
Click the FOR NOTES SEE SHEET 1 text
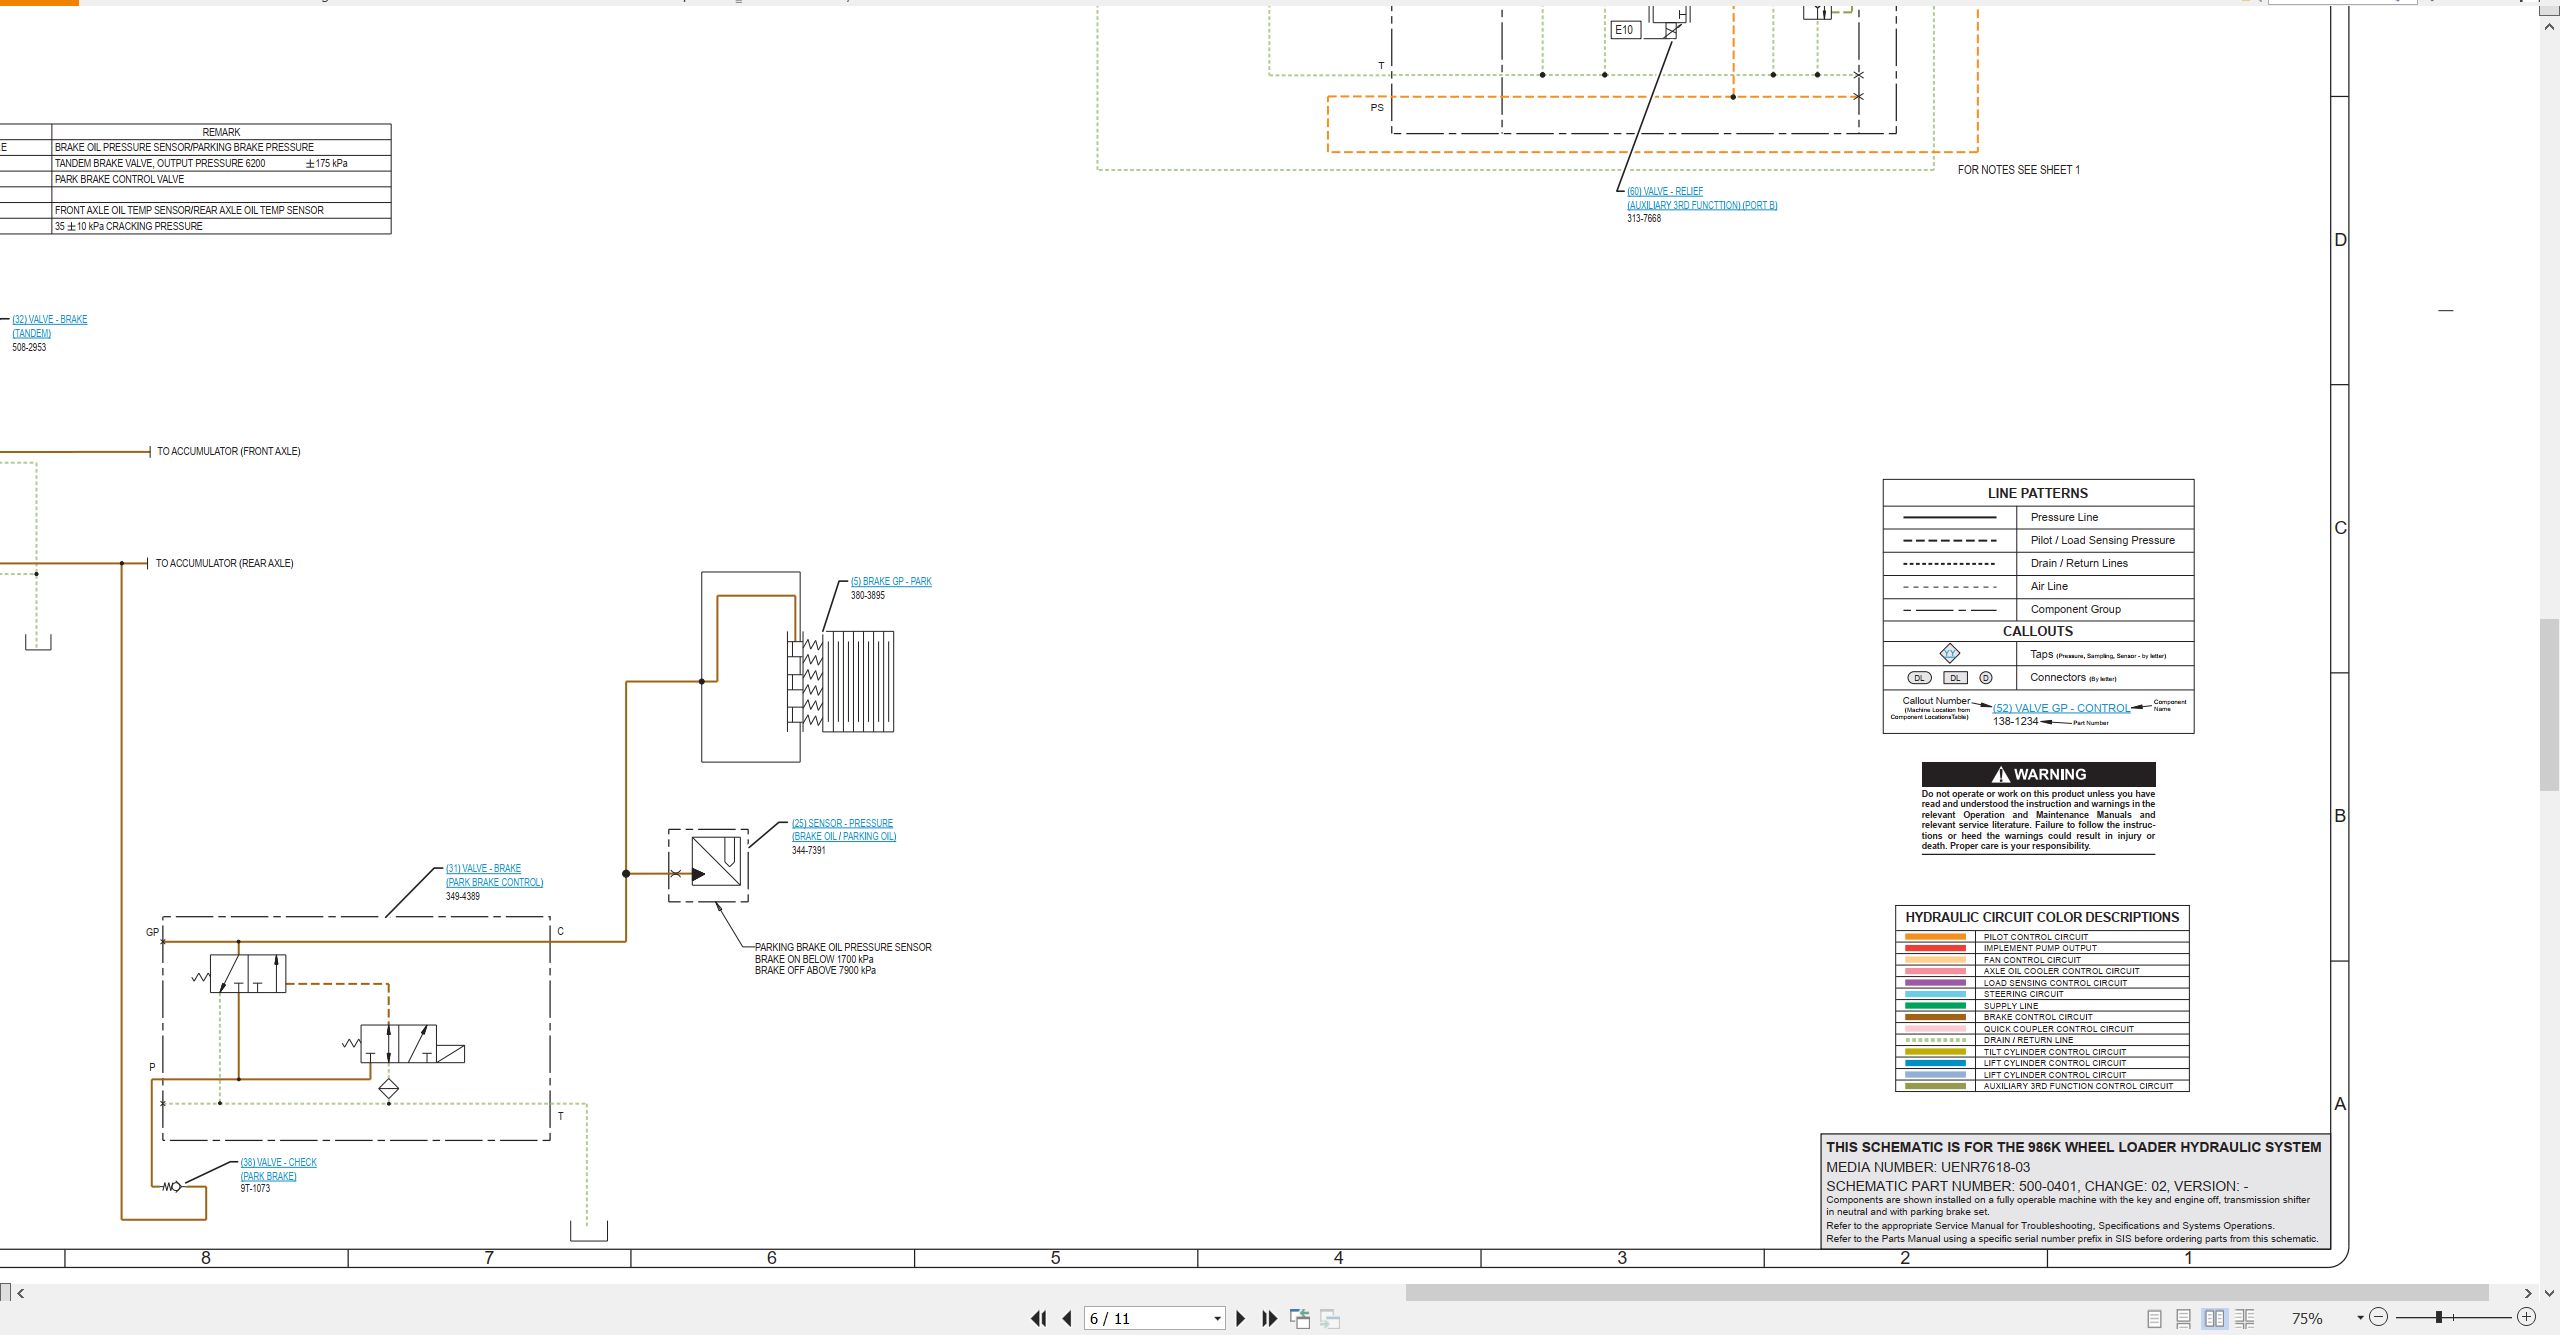click(2018, 170)
